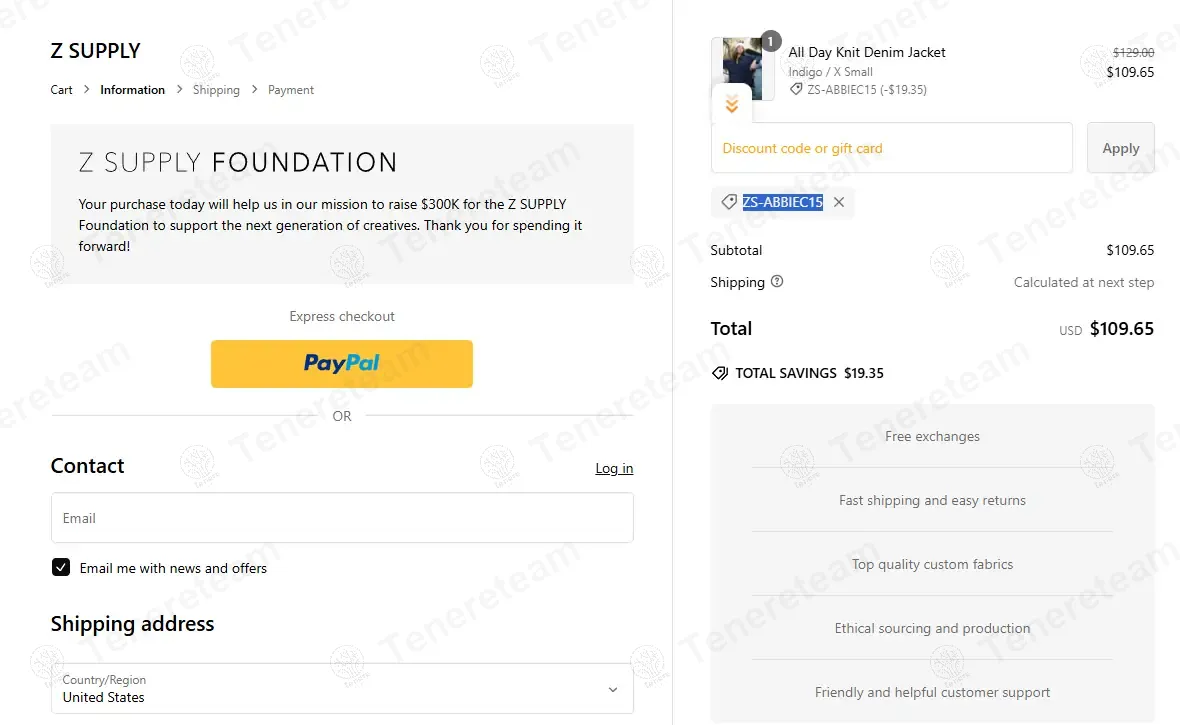The image size is (1180, 725).
Task: Go back to Cart breadcrumb
Action: [x=61, y=90]
